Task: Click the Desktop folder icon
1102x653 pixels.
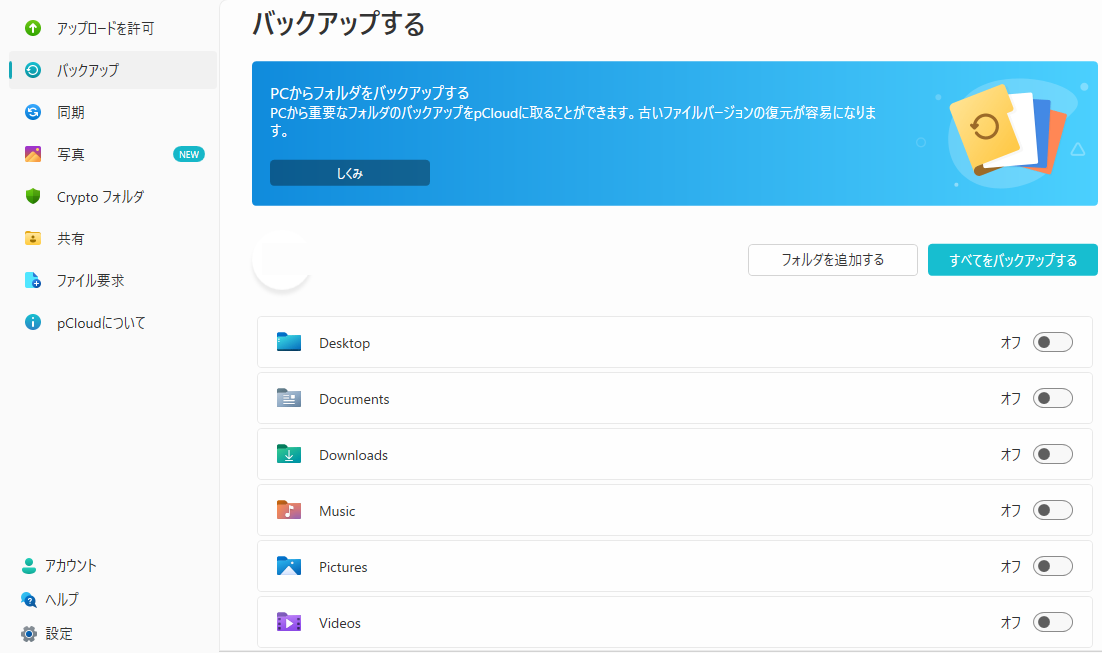Action: [289, 342]
